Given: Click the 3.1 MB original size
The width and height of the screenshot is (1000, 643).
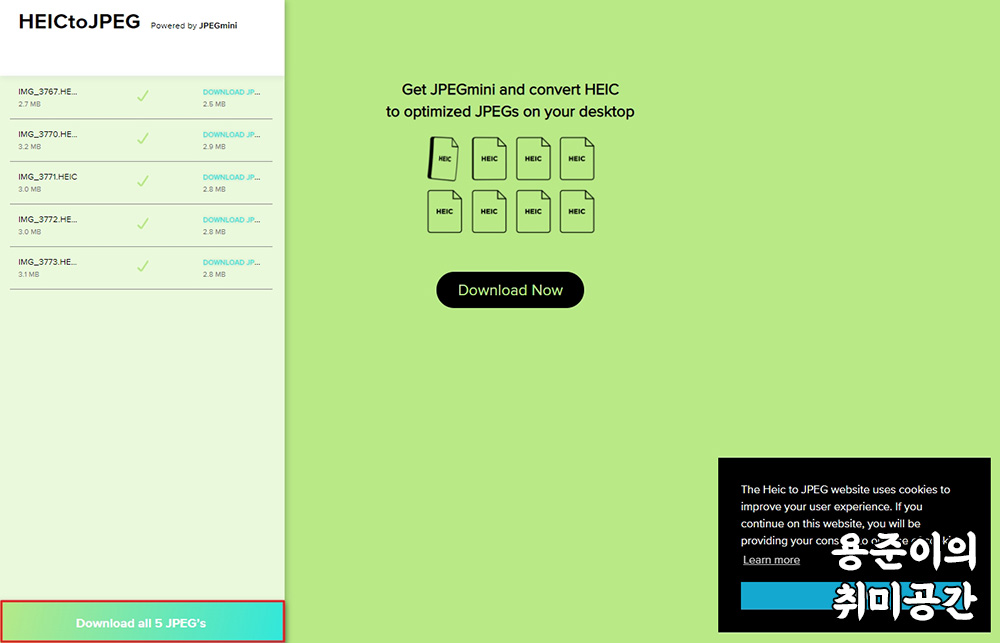Looking at the screenshot, I should (29, 274).
